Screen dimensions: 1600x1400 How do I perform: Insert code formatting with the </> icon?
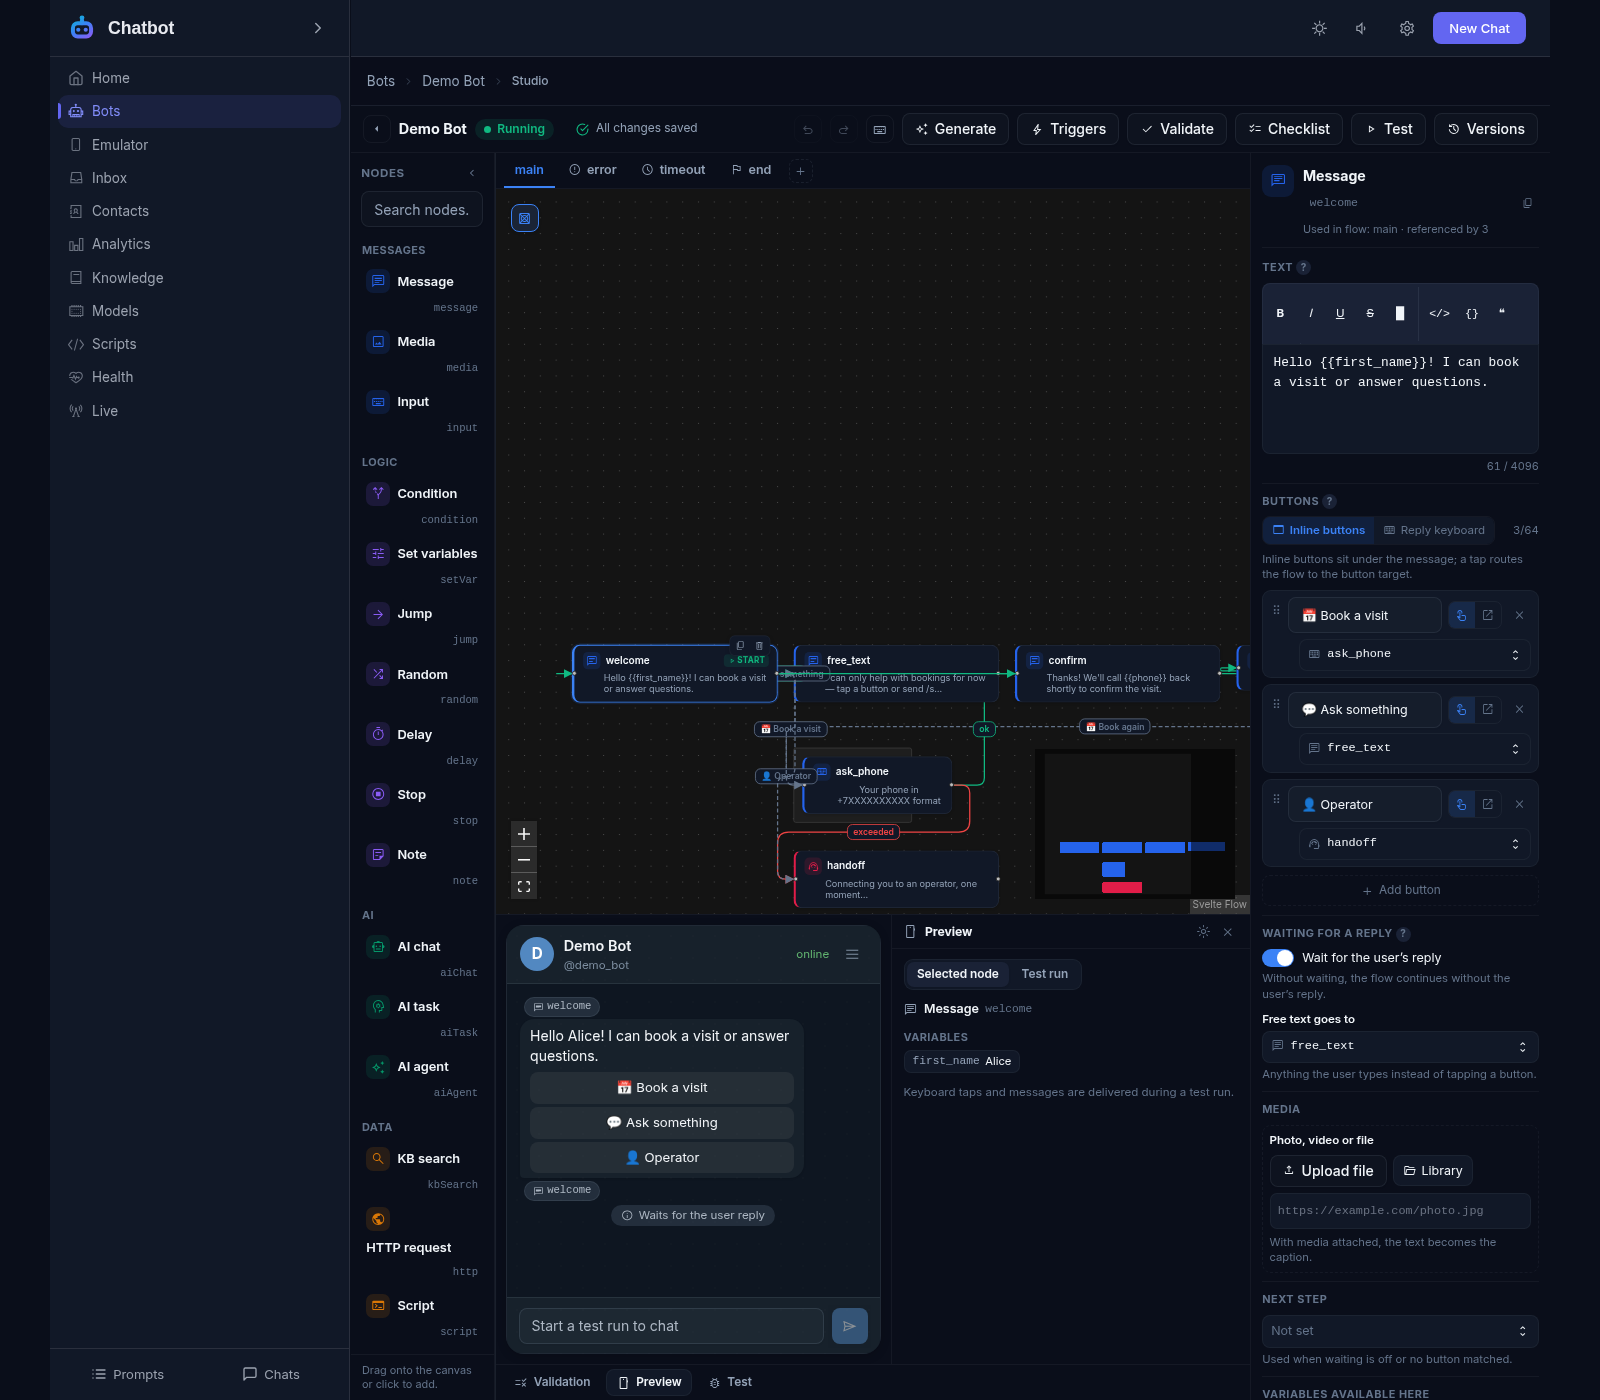tap(1439, 313)
